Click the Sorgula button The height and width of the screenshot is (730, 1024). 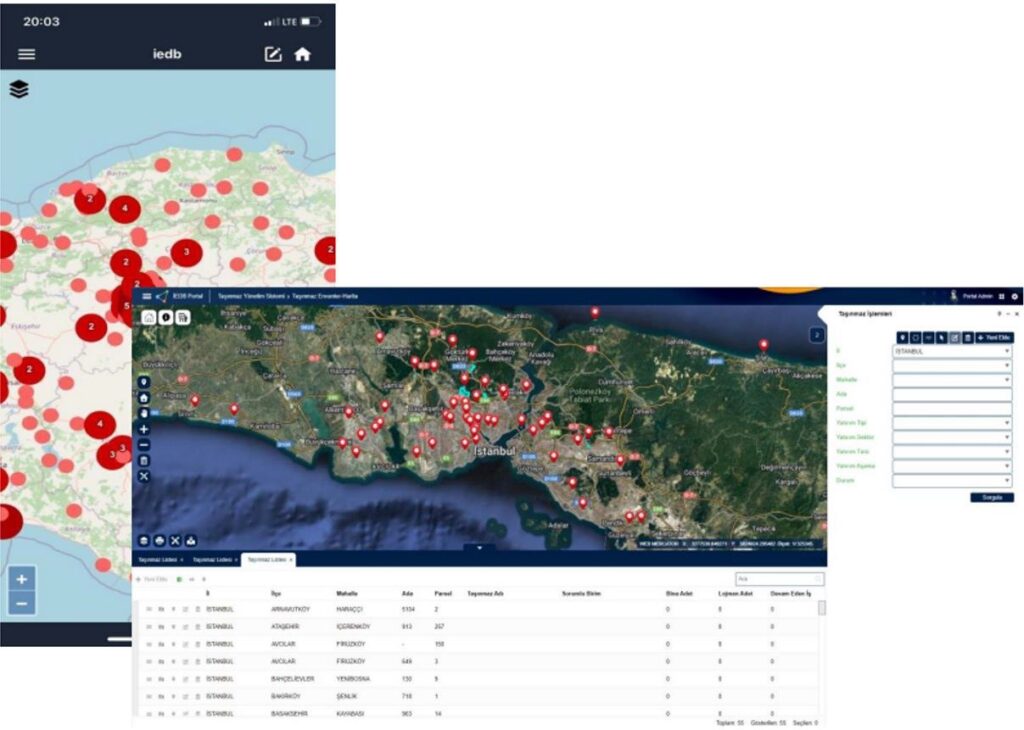991,497
